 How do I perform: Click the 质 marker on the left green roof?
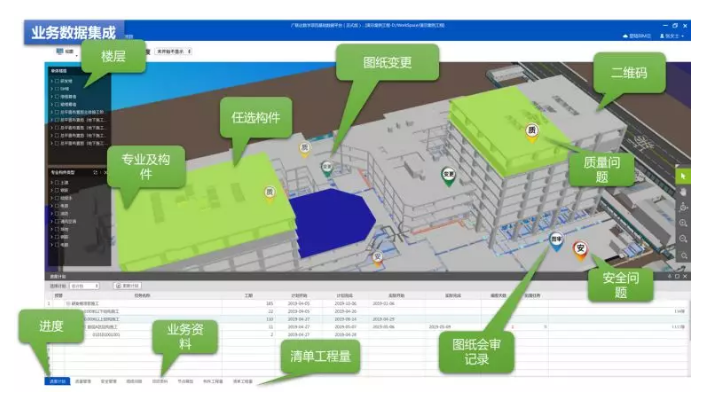(x=268, y=192)
